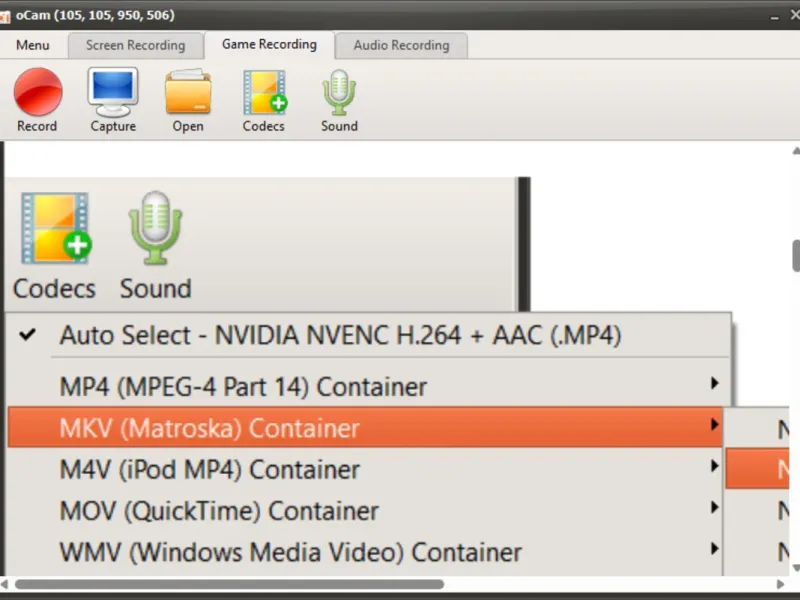Click the right arrow of horizontal scrollbar

coord(780,584)
